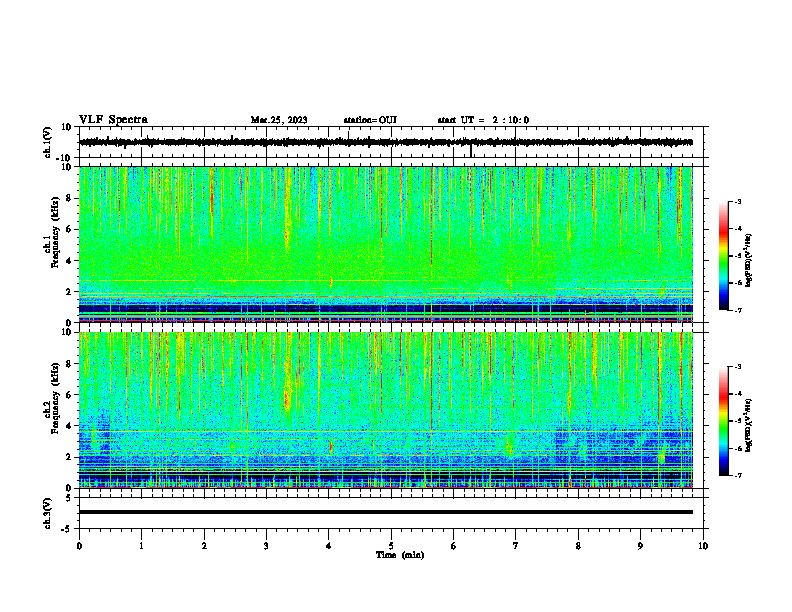The height and width of the screenshot is (612, 792).
Task: Click the ch.1 color bar "-7" label
Action: (x=737, y=310)
